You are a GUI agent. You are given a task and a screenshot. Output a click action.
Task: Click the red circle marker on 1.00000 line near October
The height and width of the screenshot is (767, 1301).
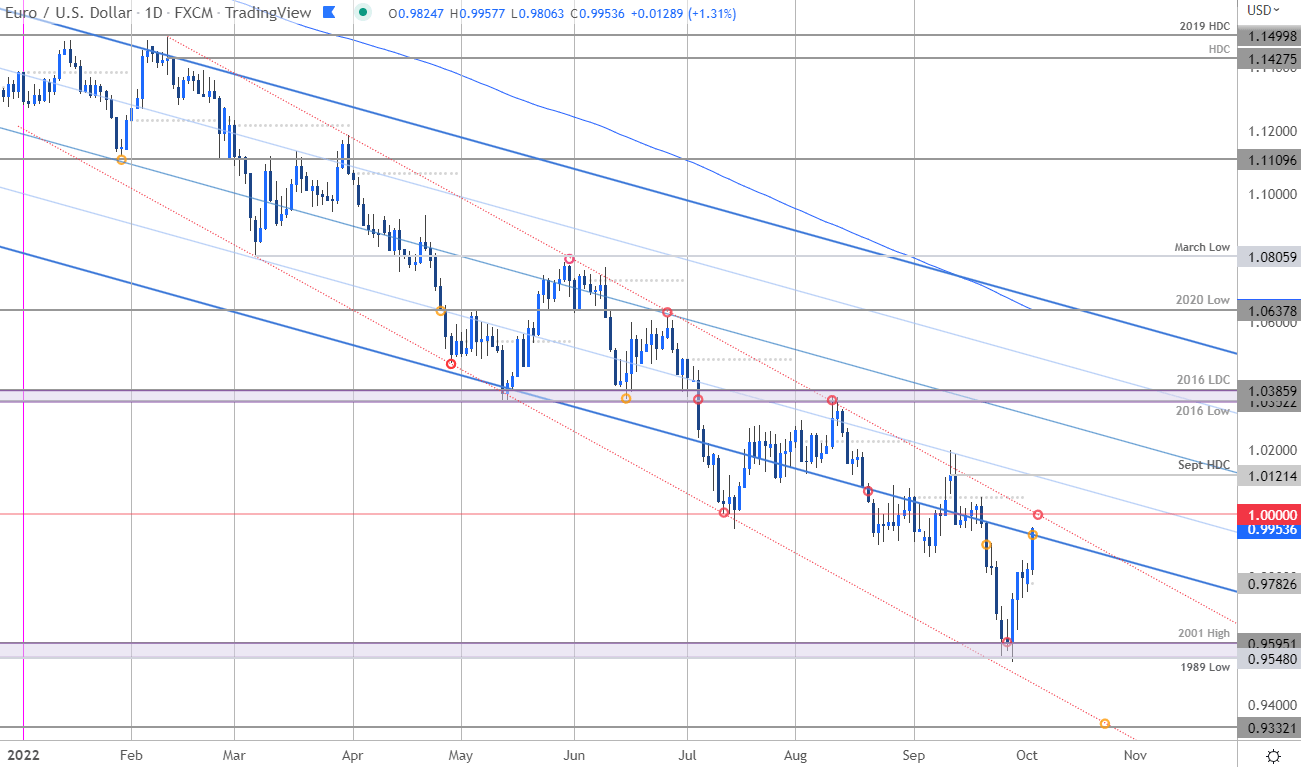pos(1038,514)
